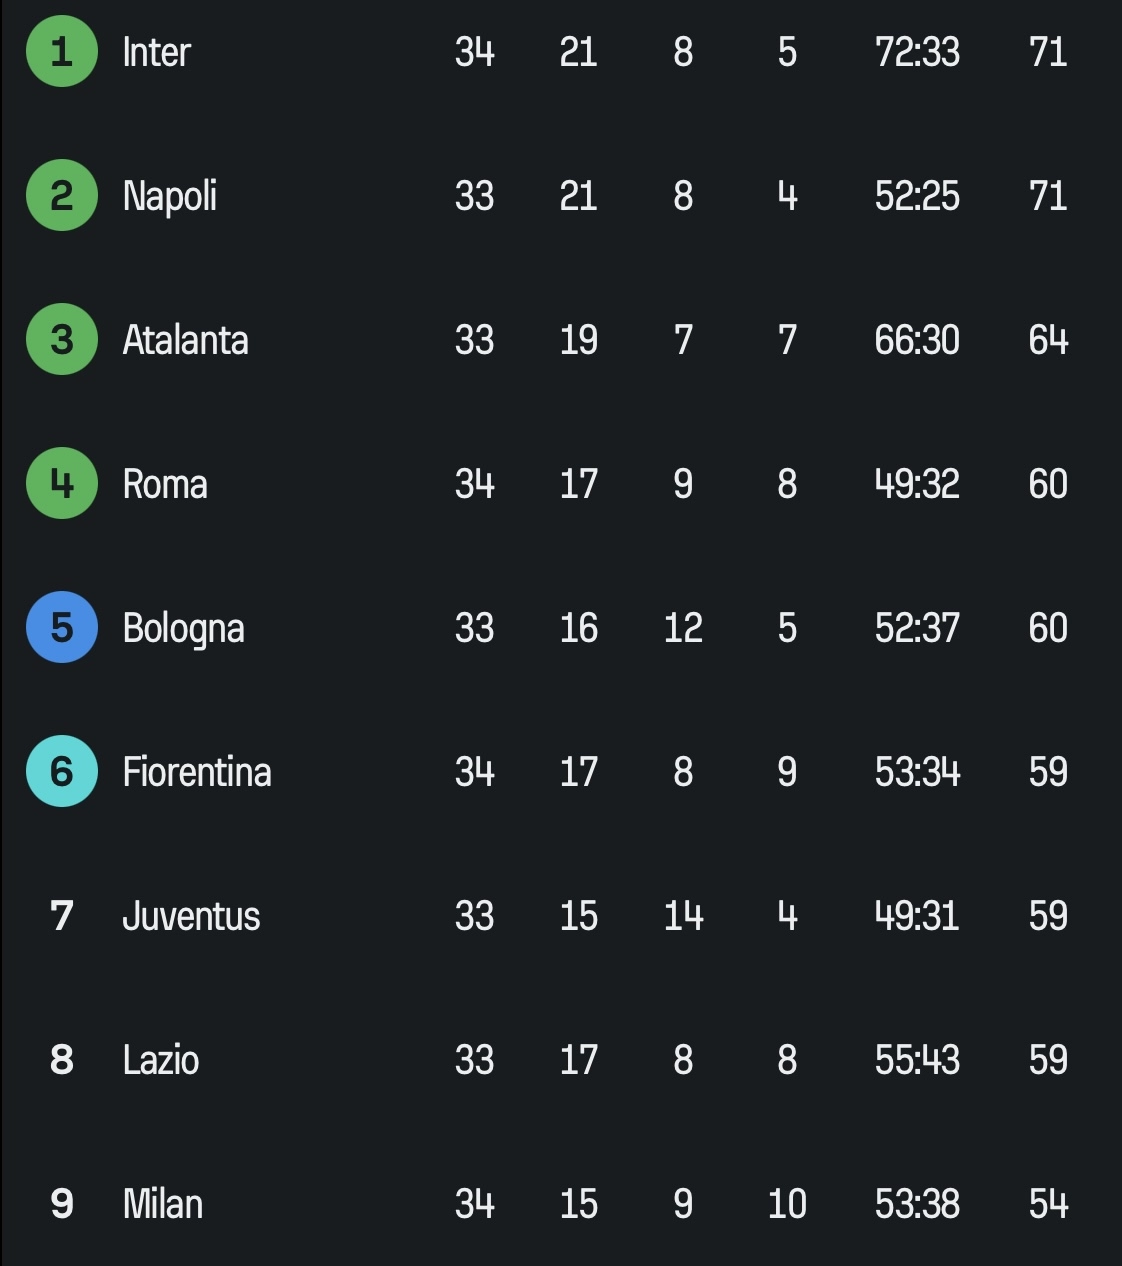Click Napoli's 71 points value
Screen dimensions: 1122x1266
point(1048,196)
